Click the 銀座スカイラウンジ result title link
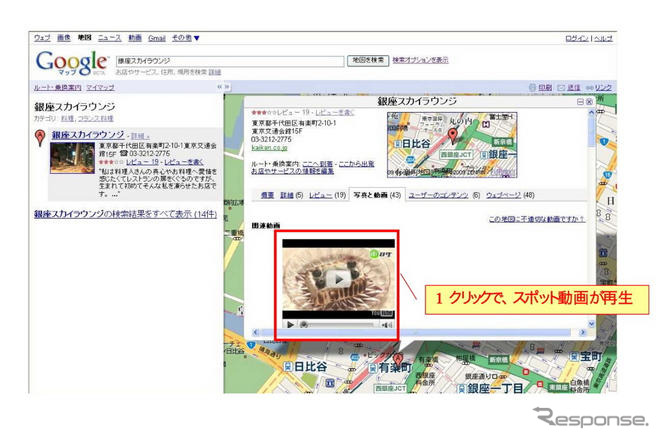Screen dimensions: 660x439 tap(88, 135)
